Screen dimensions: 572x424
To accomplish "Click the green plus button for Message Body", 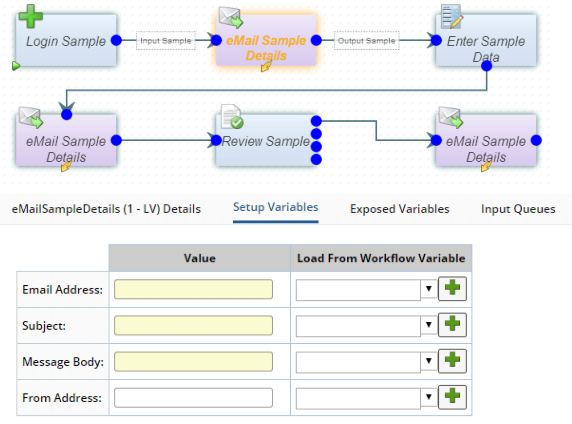I will click(452, 361).
